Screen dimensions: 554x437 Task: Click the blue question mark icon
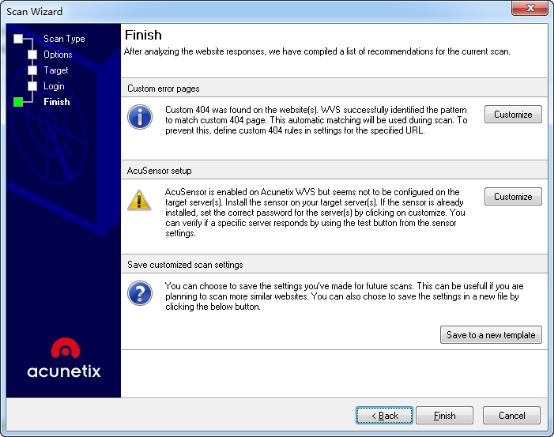point(140,293)
